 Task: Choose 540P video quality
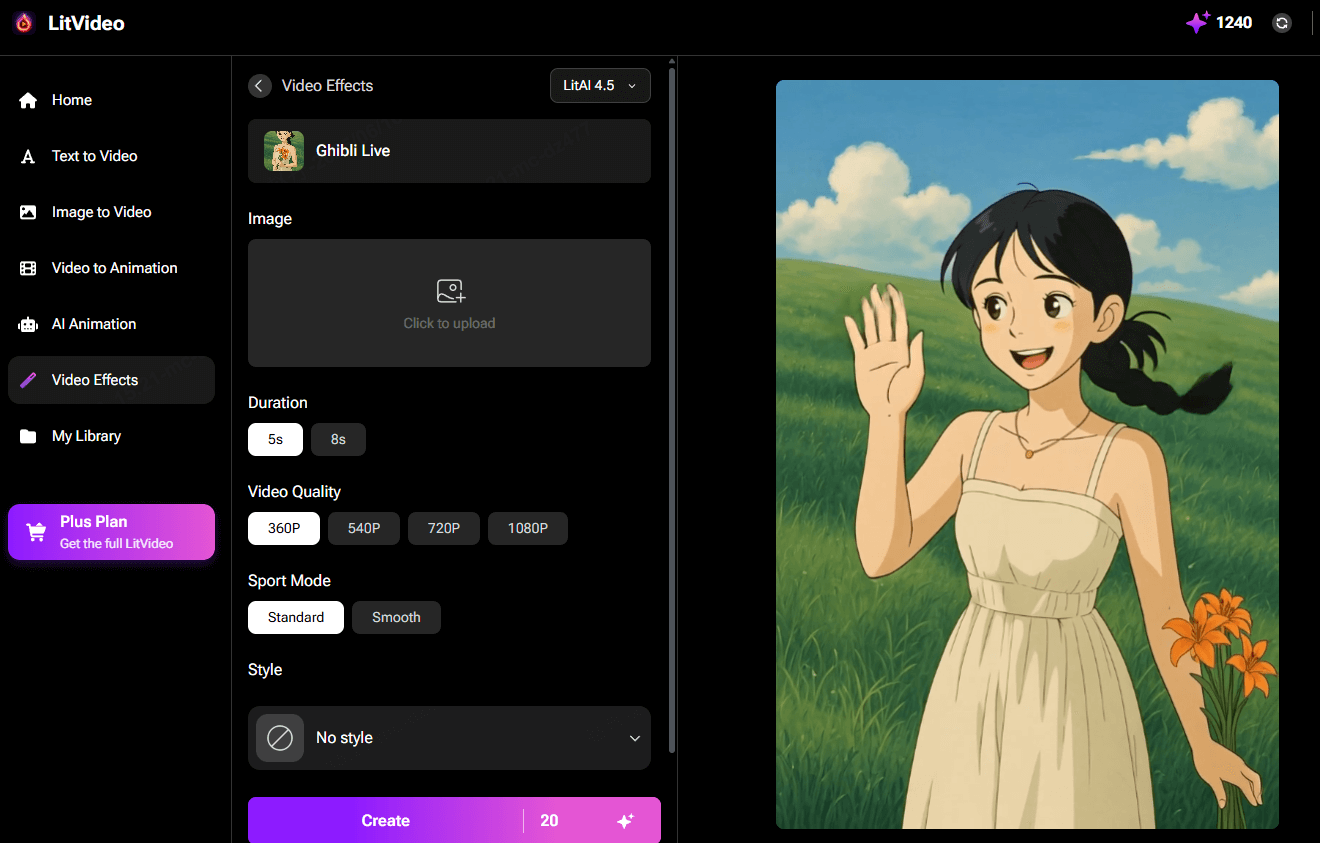point(364,529)
